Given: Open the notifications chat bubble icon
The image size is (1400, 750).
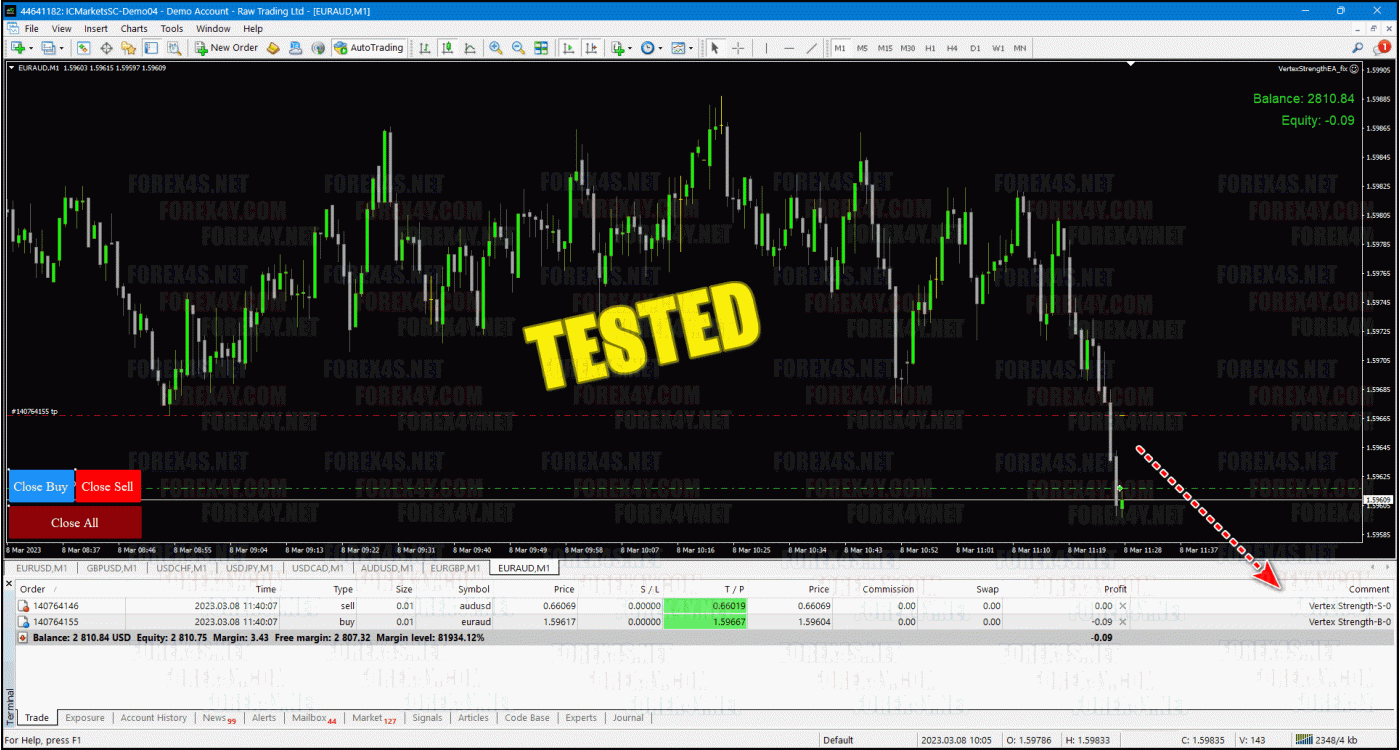Looking at the screenshot, I should click(x=1383, y=47).
